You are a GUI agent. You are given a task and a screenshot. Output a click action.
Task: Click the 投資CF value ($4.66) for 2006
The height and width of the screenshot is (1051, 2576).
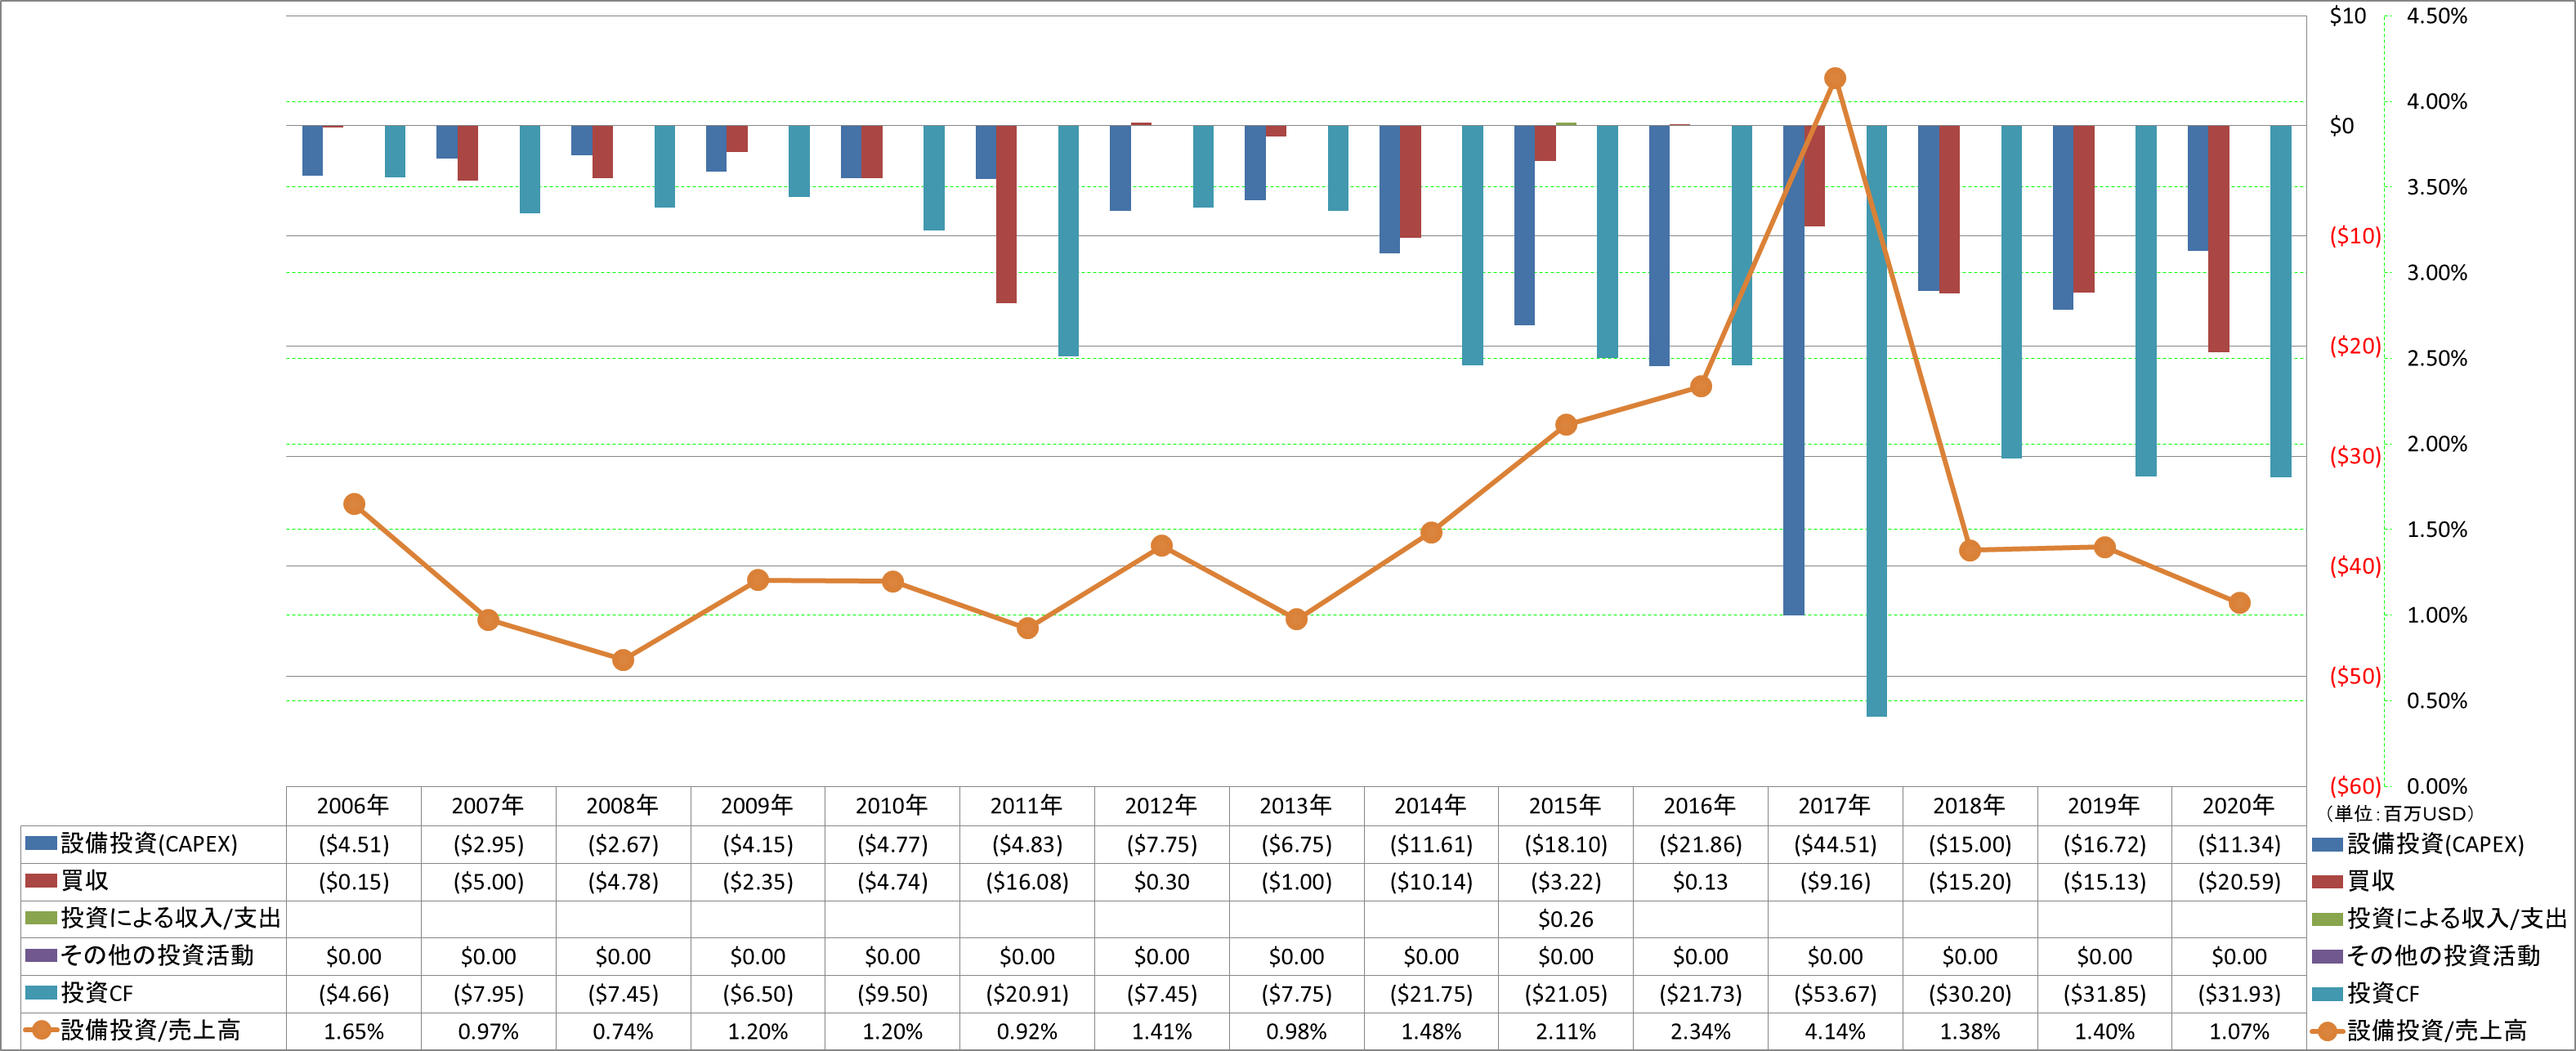(x=353, y=994)
